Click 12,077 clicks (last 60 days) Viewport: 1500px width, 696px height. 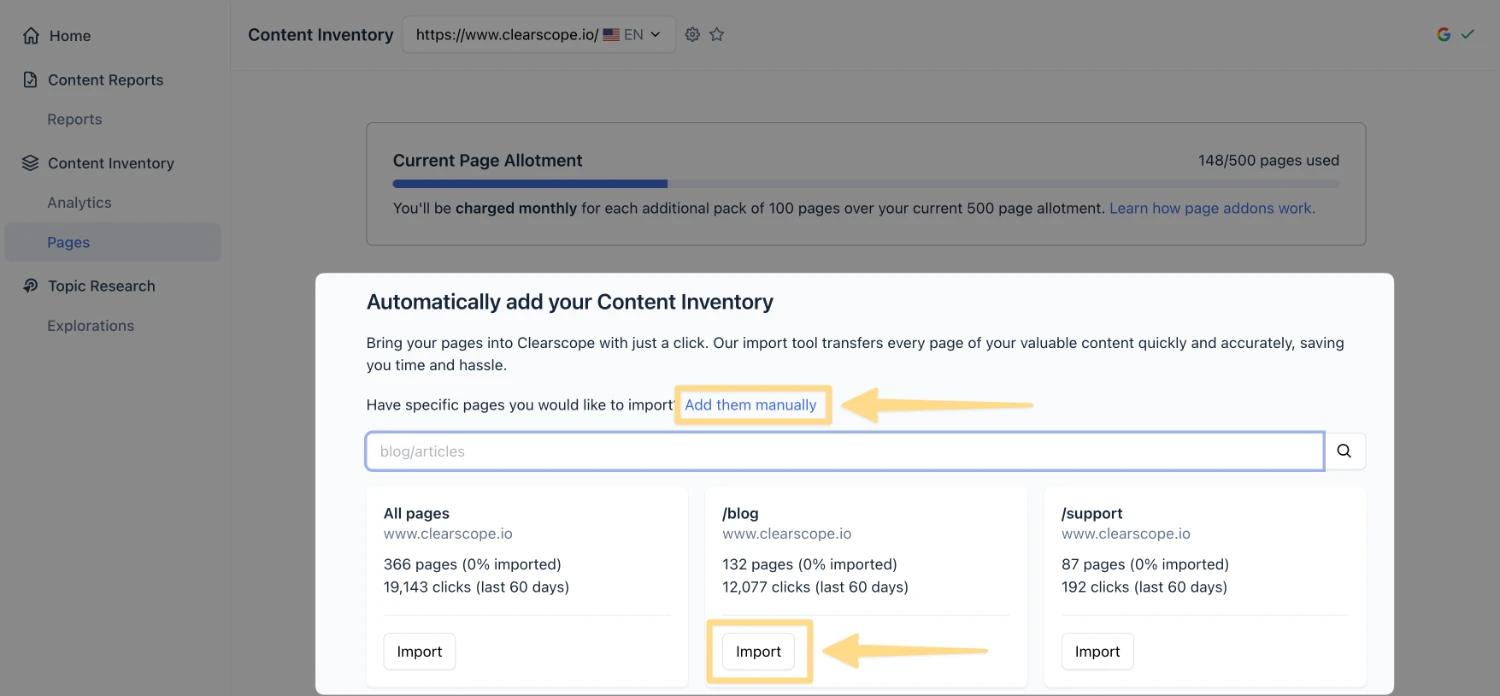point(815,588)
